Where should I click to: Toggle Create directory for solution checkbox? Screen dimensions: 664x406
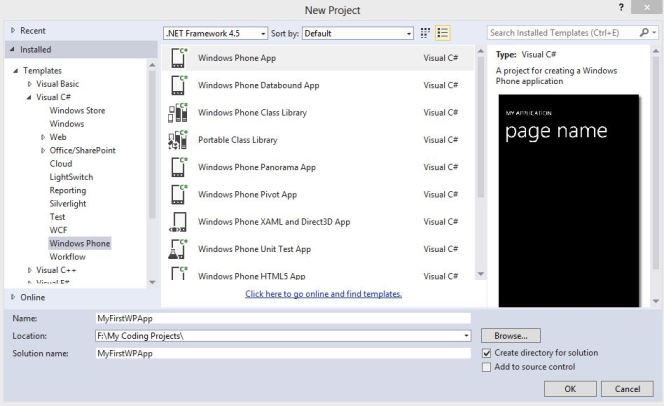(487, 353)
